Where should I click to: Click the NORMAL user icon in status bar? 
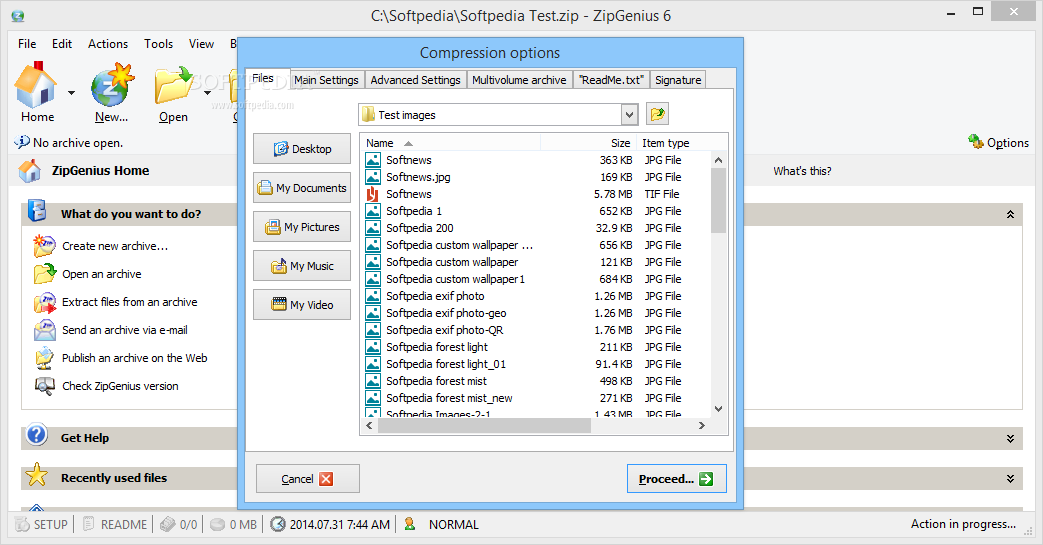410,524
